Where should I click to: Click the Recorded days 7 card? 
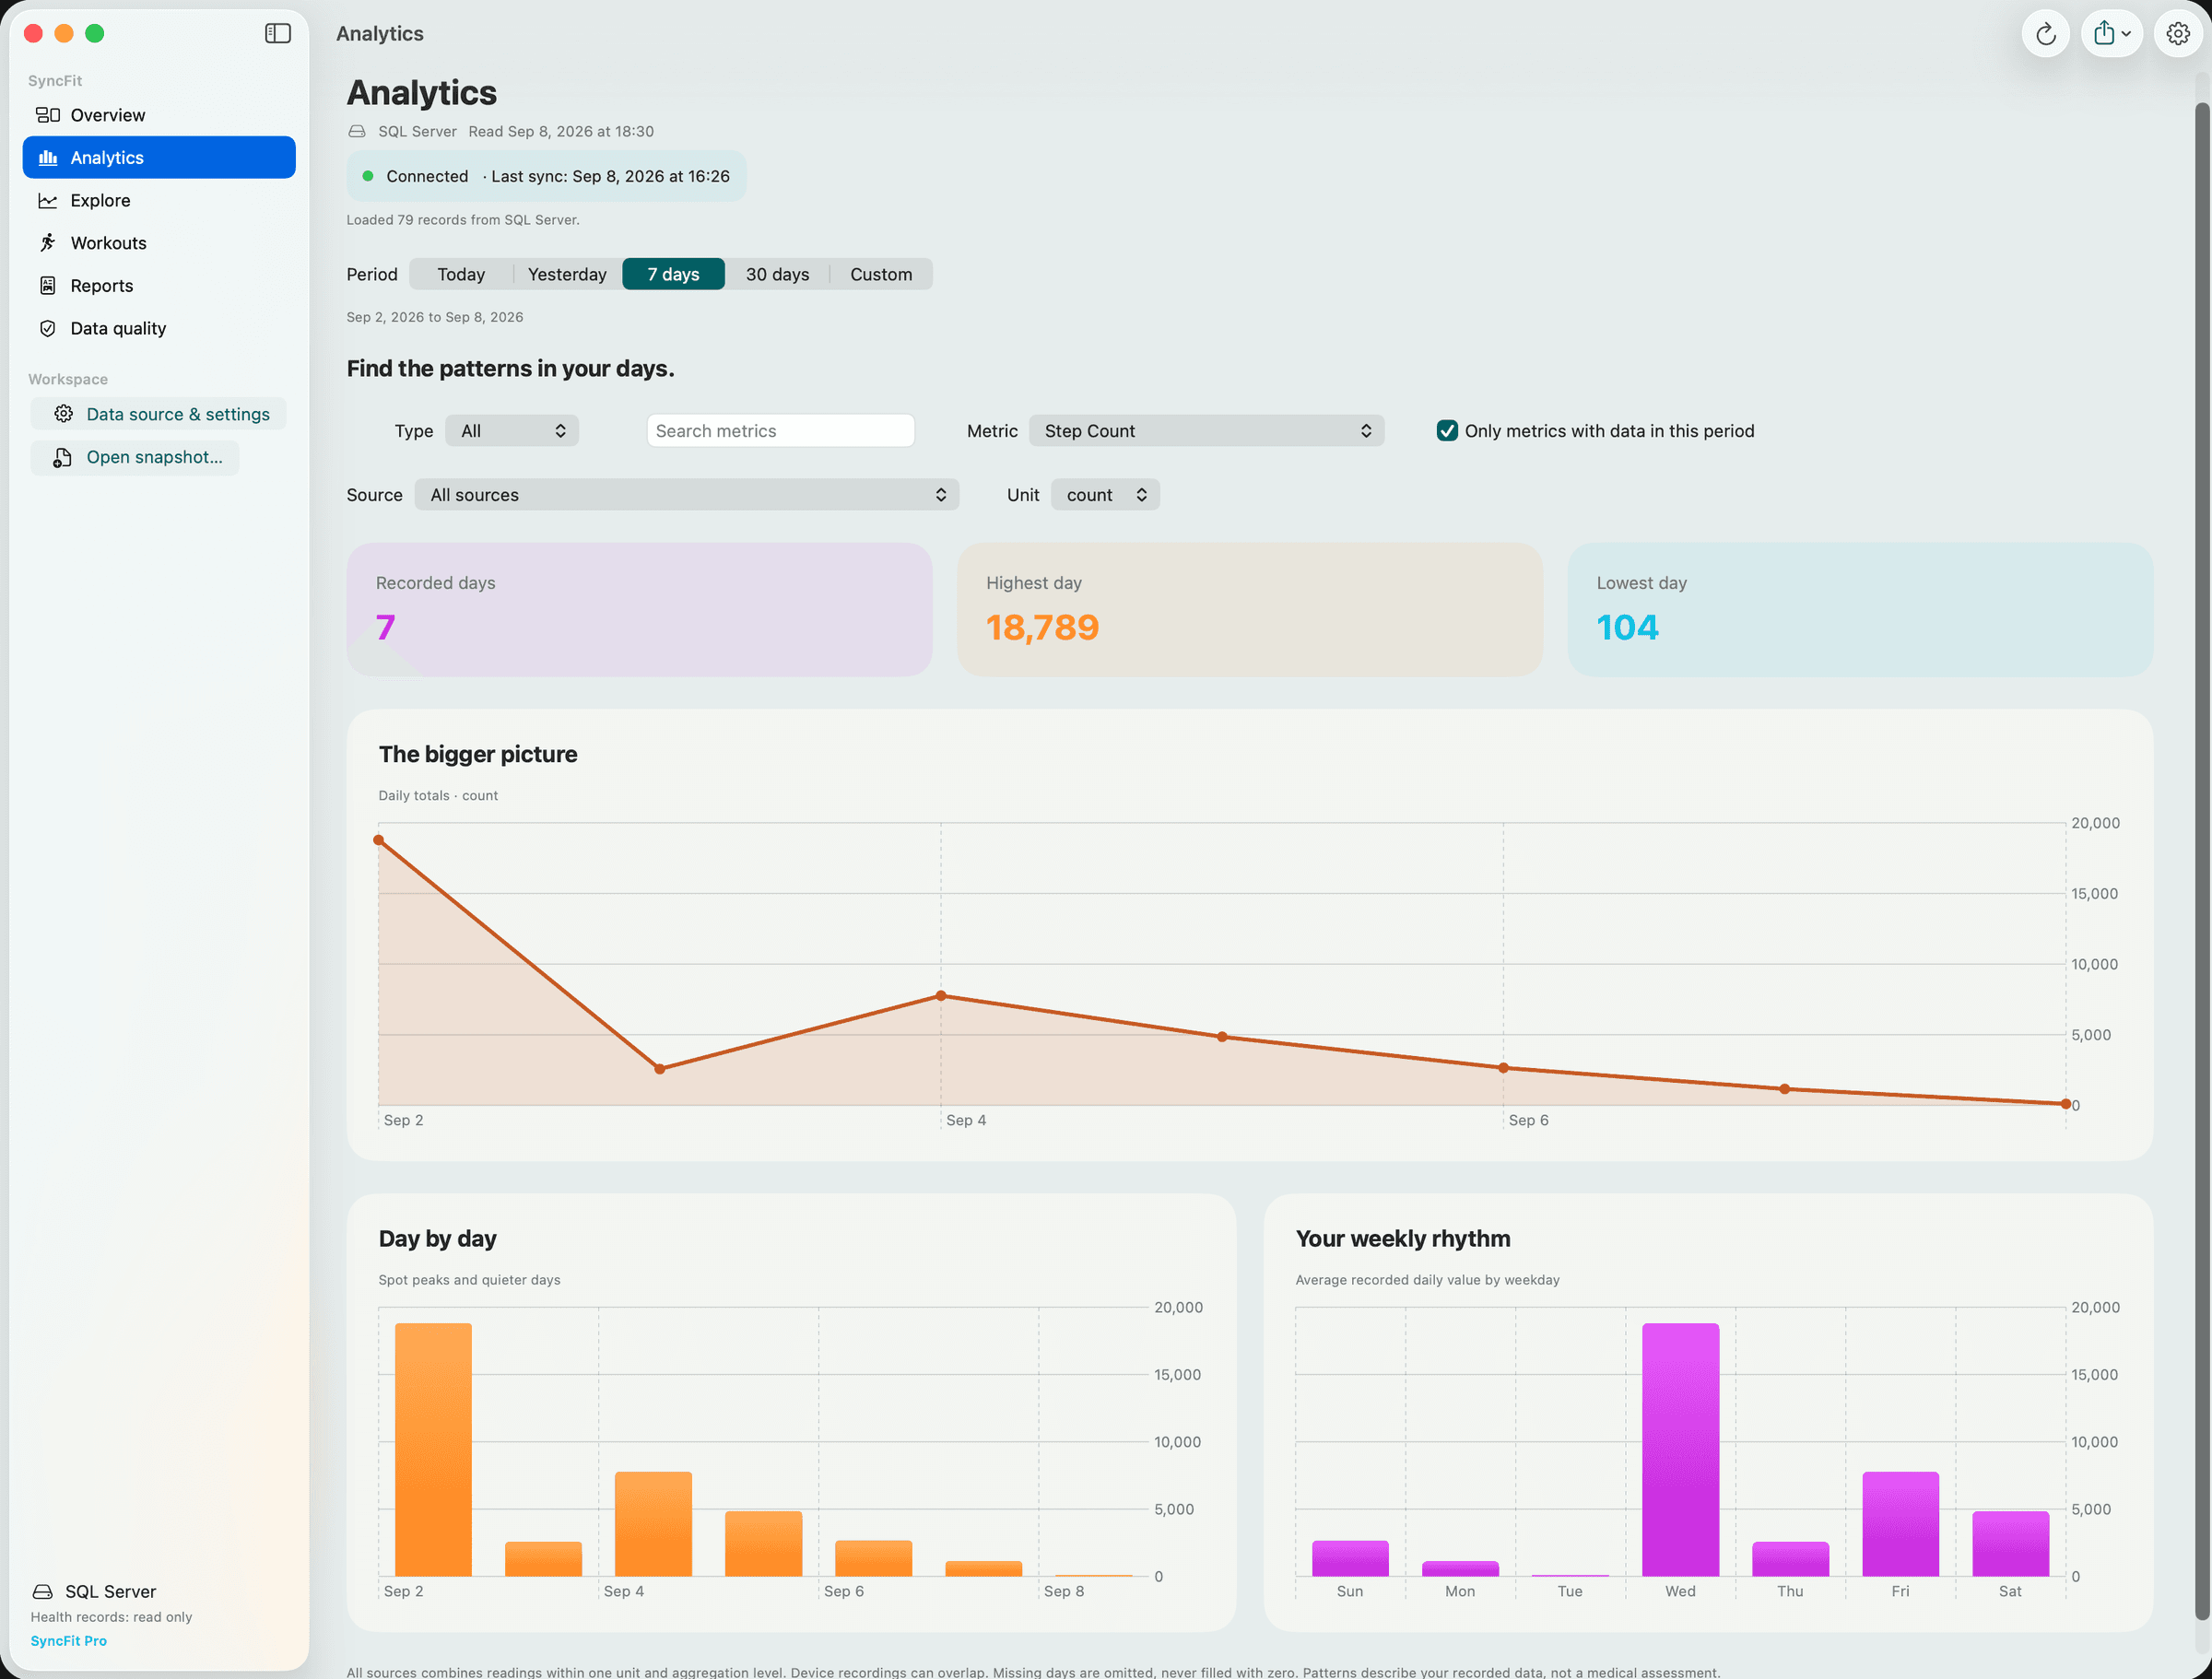click(639, 610)
